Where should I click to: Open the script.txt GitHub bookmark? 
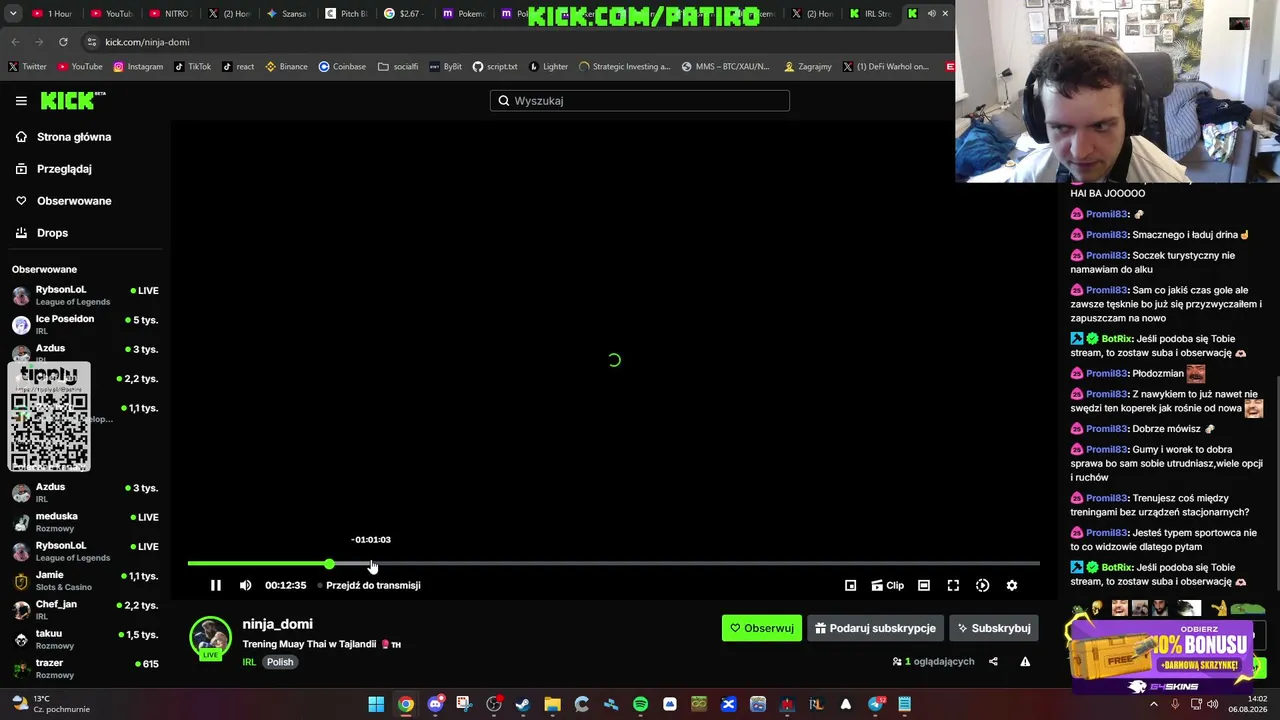pyautogui.click(x=495, y=67)
